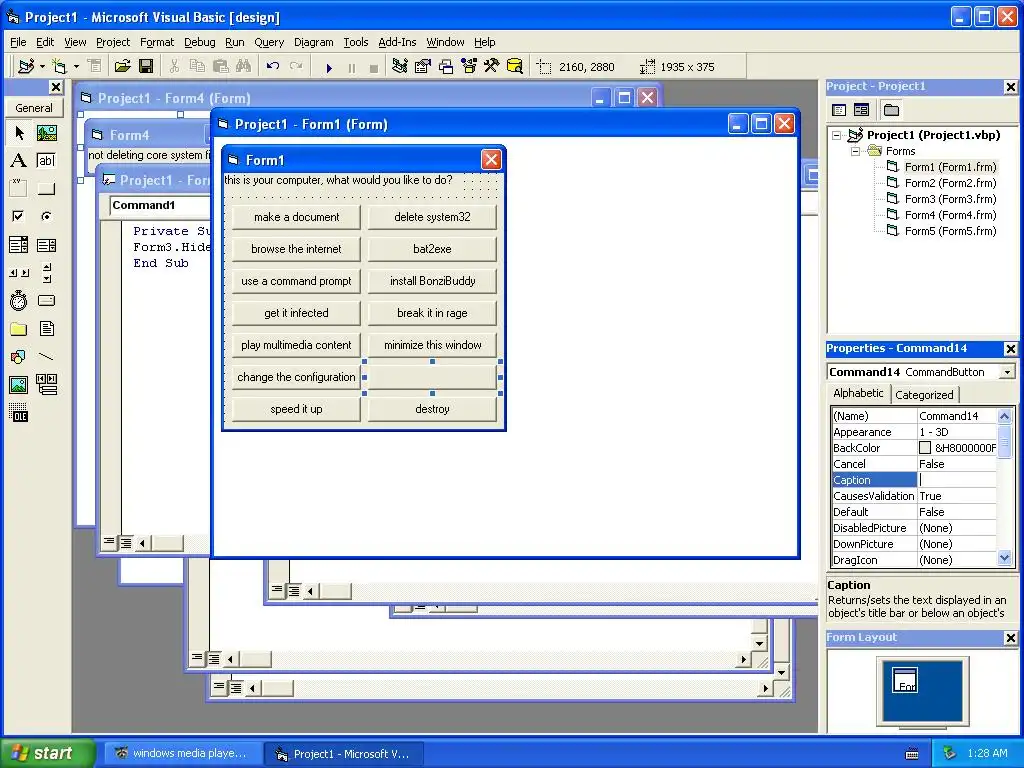This screenshot has width=1024, height=768.
Task: Click the Open Project toolbar icon
Action: pos(122,67)
